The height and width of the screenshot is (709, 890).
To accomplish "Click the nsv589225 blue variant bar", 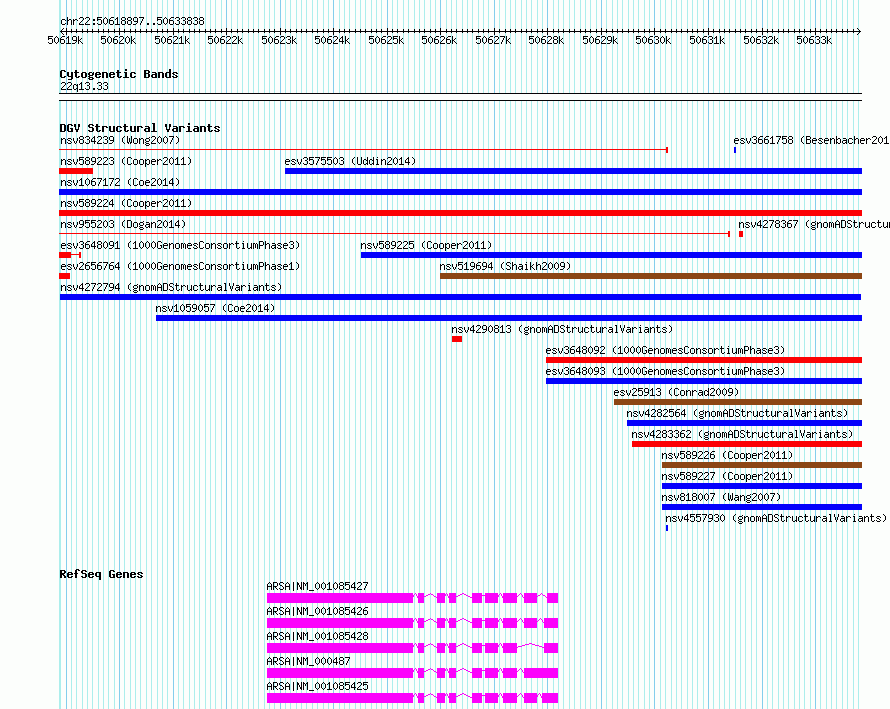I will click(611, 255).
